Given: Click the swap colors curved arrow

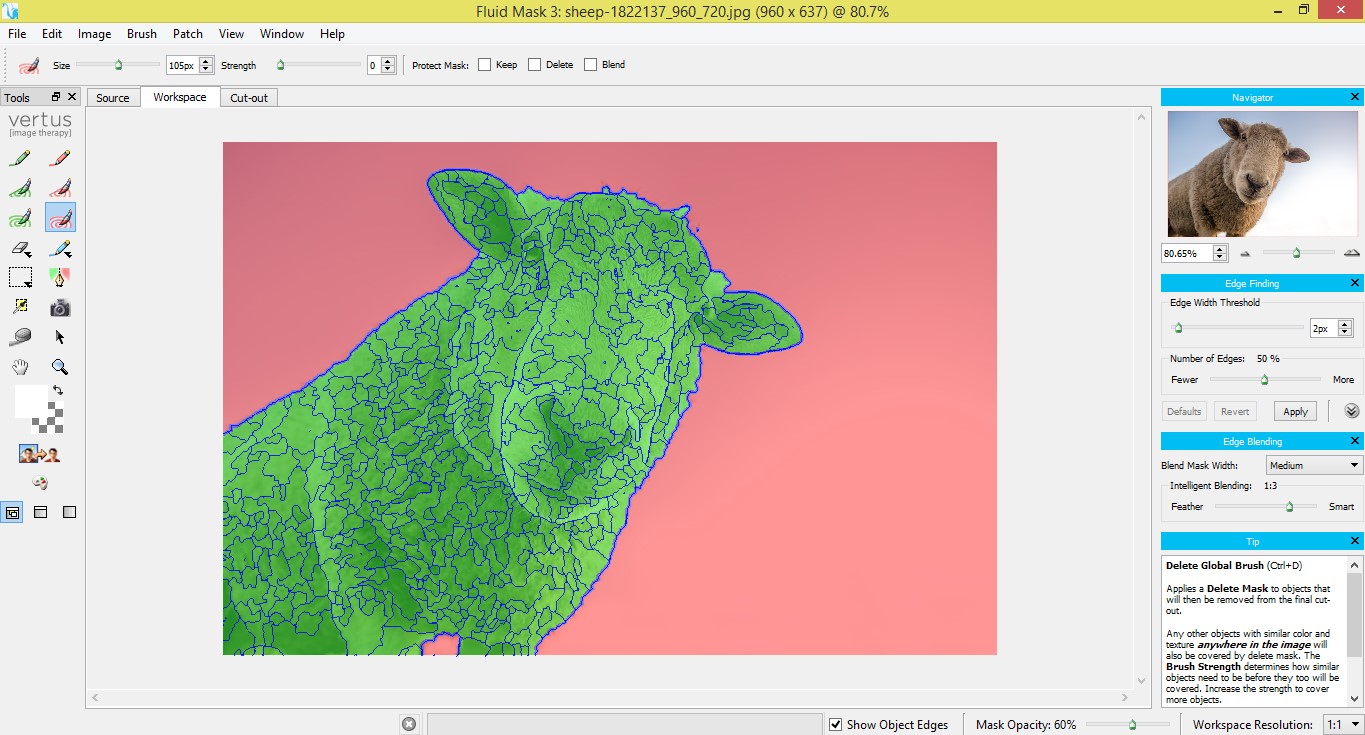Looking at the screenshot, I should click(x=58, y=390).
